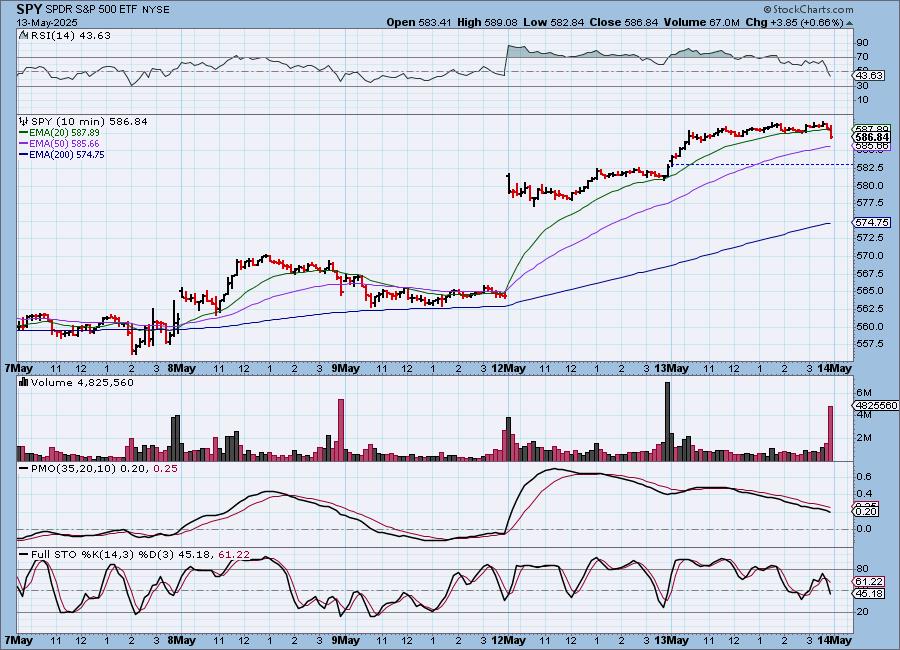Image resolution: width=900 pixels, height=650 pixels.
Task: Click the EMA(50) 585.66 legend text
Action: click(x=64, y=144)
